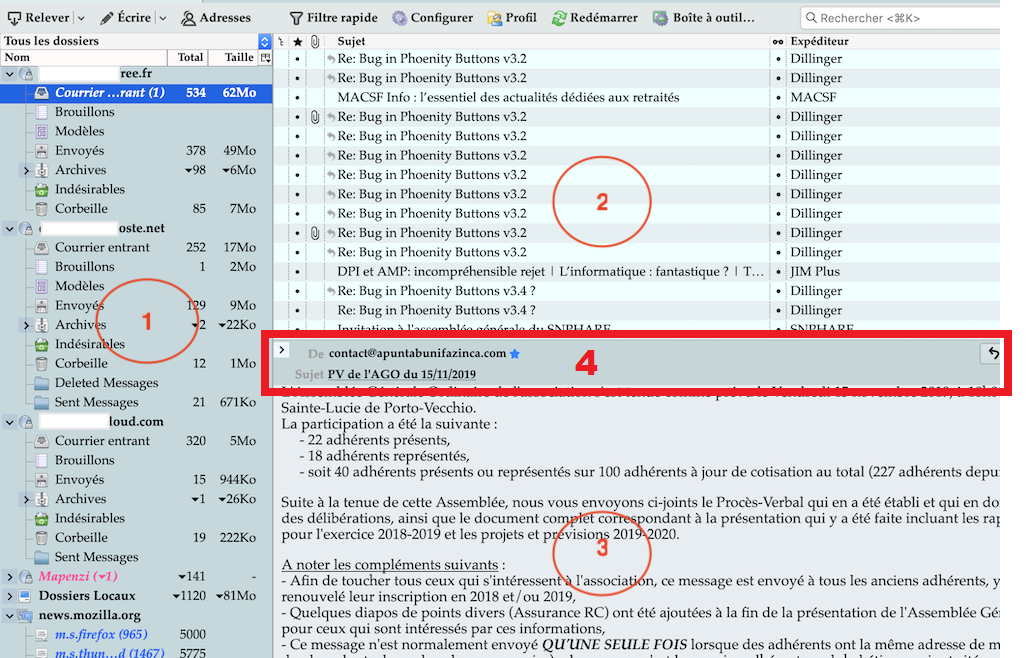Open the MACSF Info message row

(637, 97)
